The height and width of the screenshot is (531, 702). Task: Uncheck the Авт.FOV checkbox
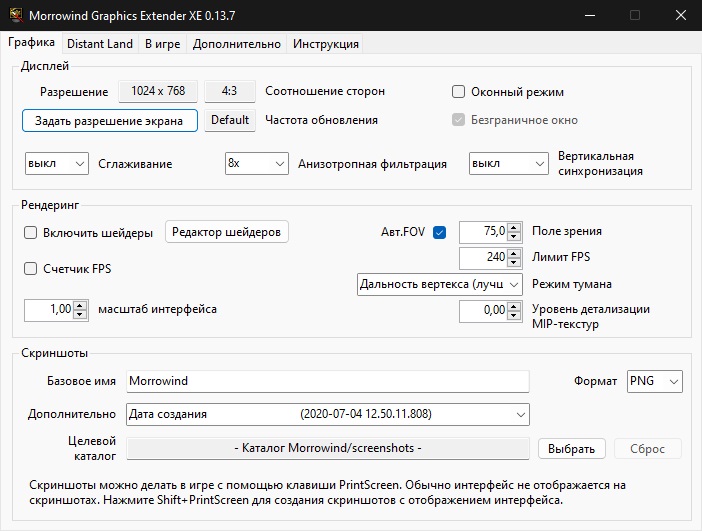pyautogui.click(x=439, y=233)
